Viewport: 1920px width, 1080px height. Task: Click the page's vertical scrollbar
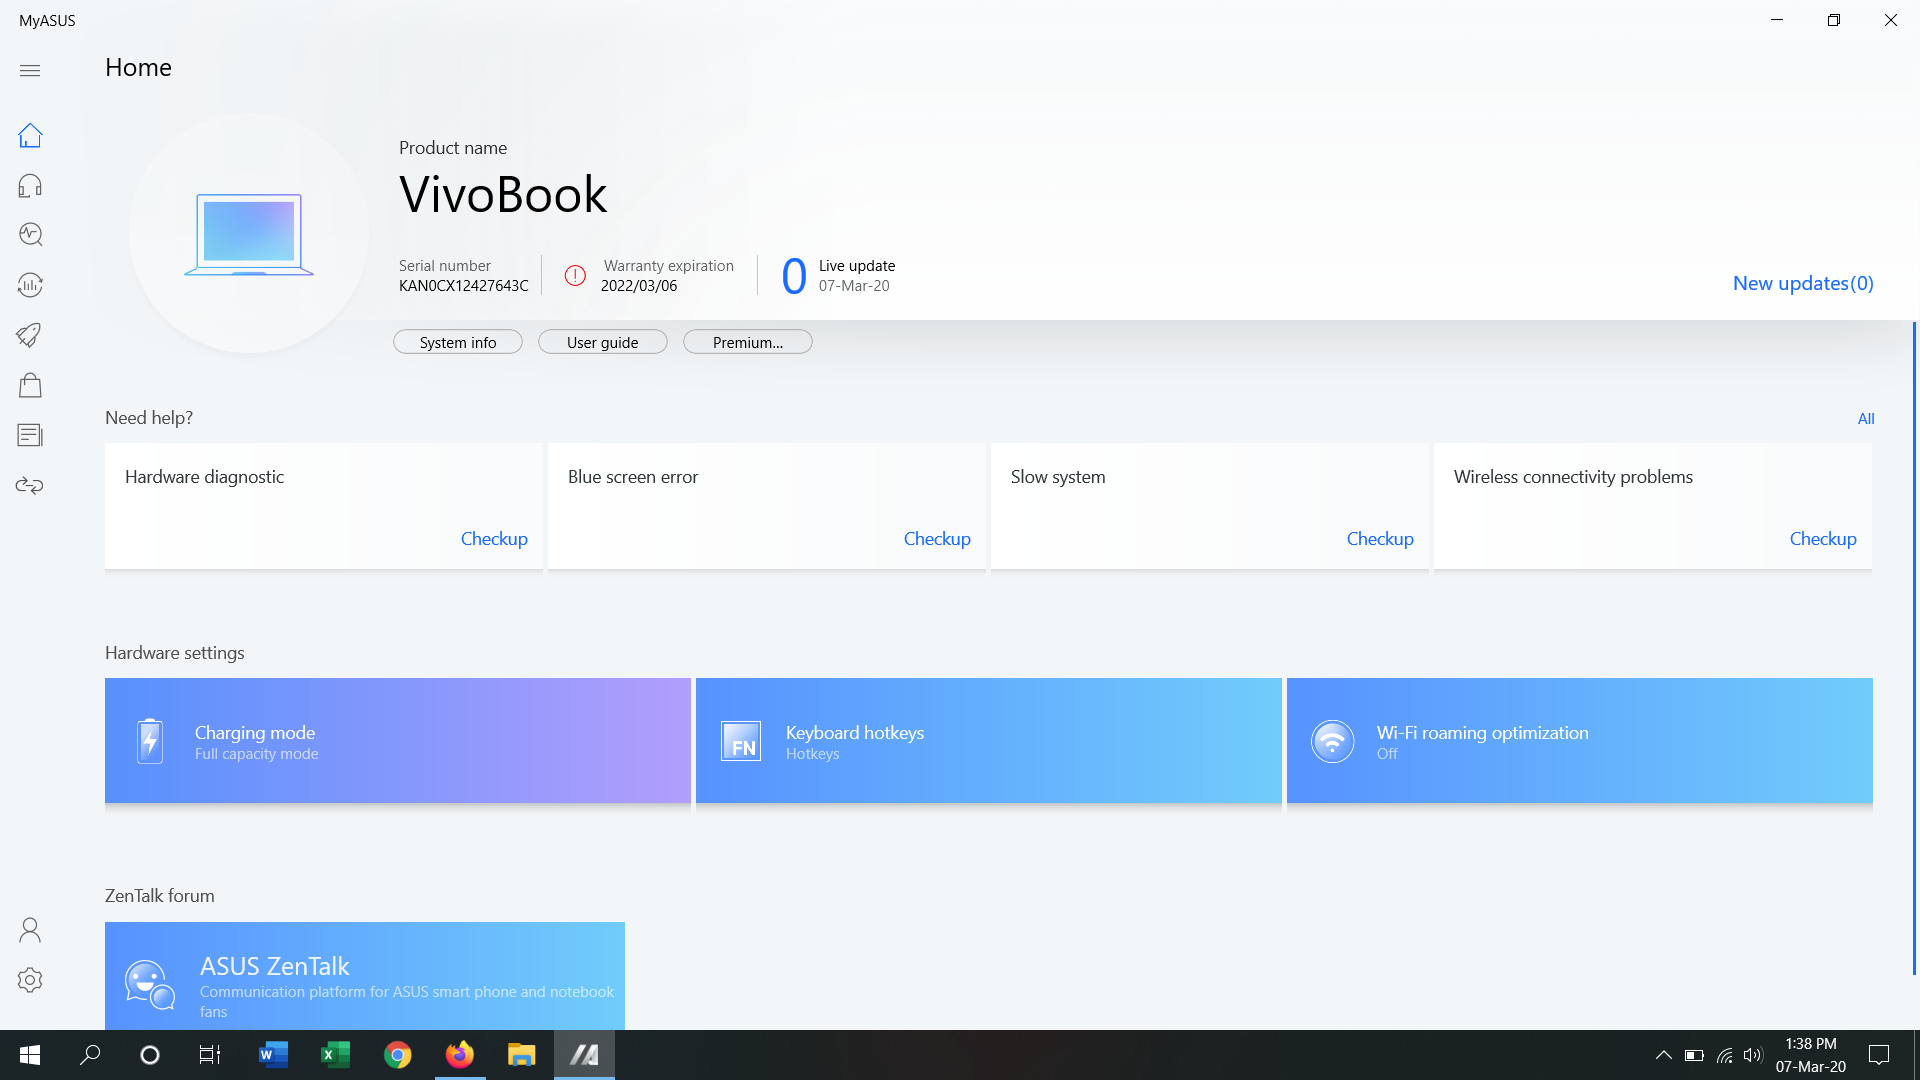1914,648
